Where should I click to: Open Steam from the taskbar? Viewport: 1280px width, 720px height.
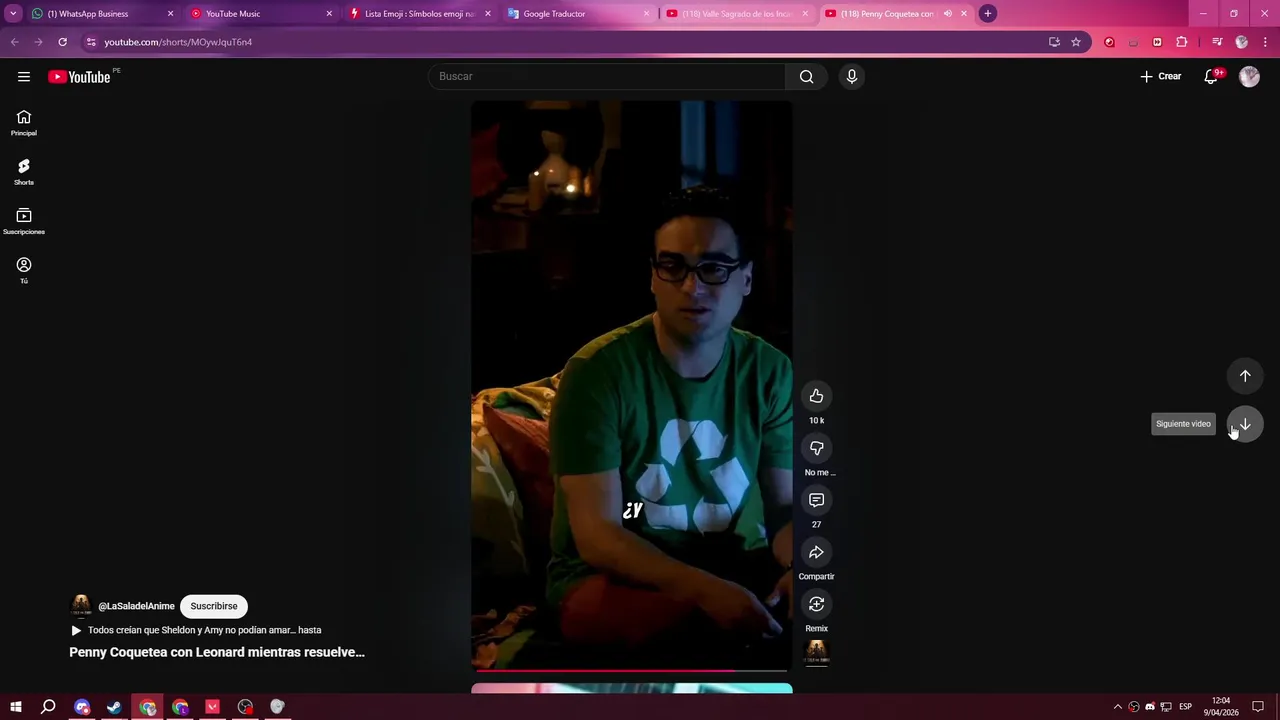coord(114,707)
